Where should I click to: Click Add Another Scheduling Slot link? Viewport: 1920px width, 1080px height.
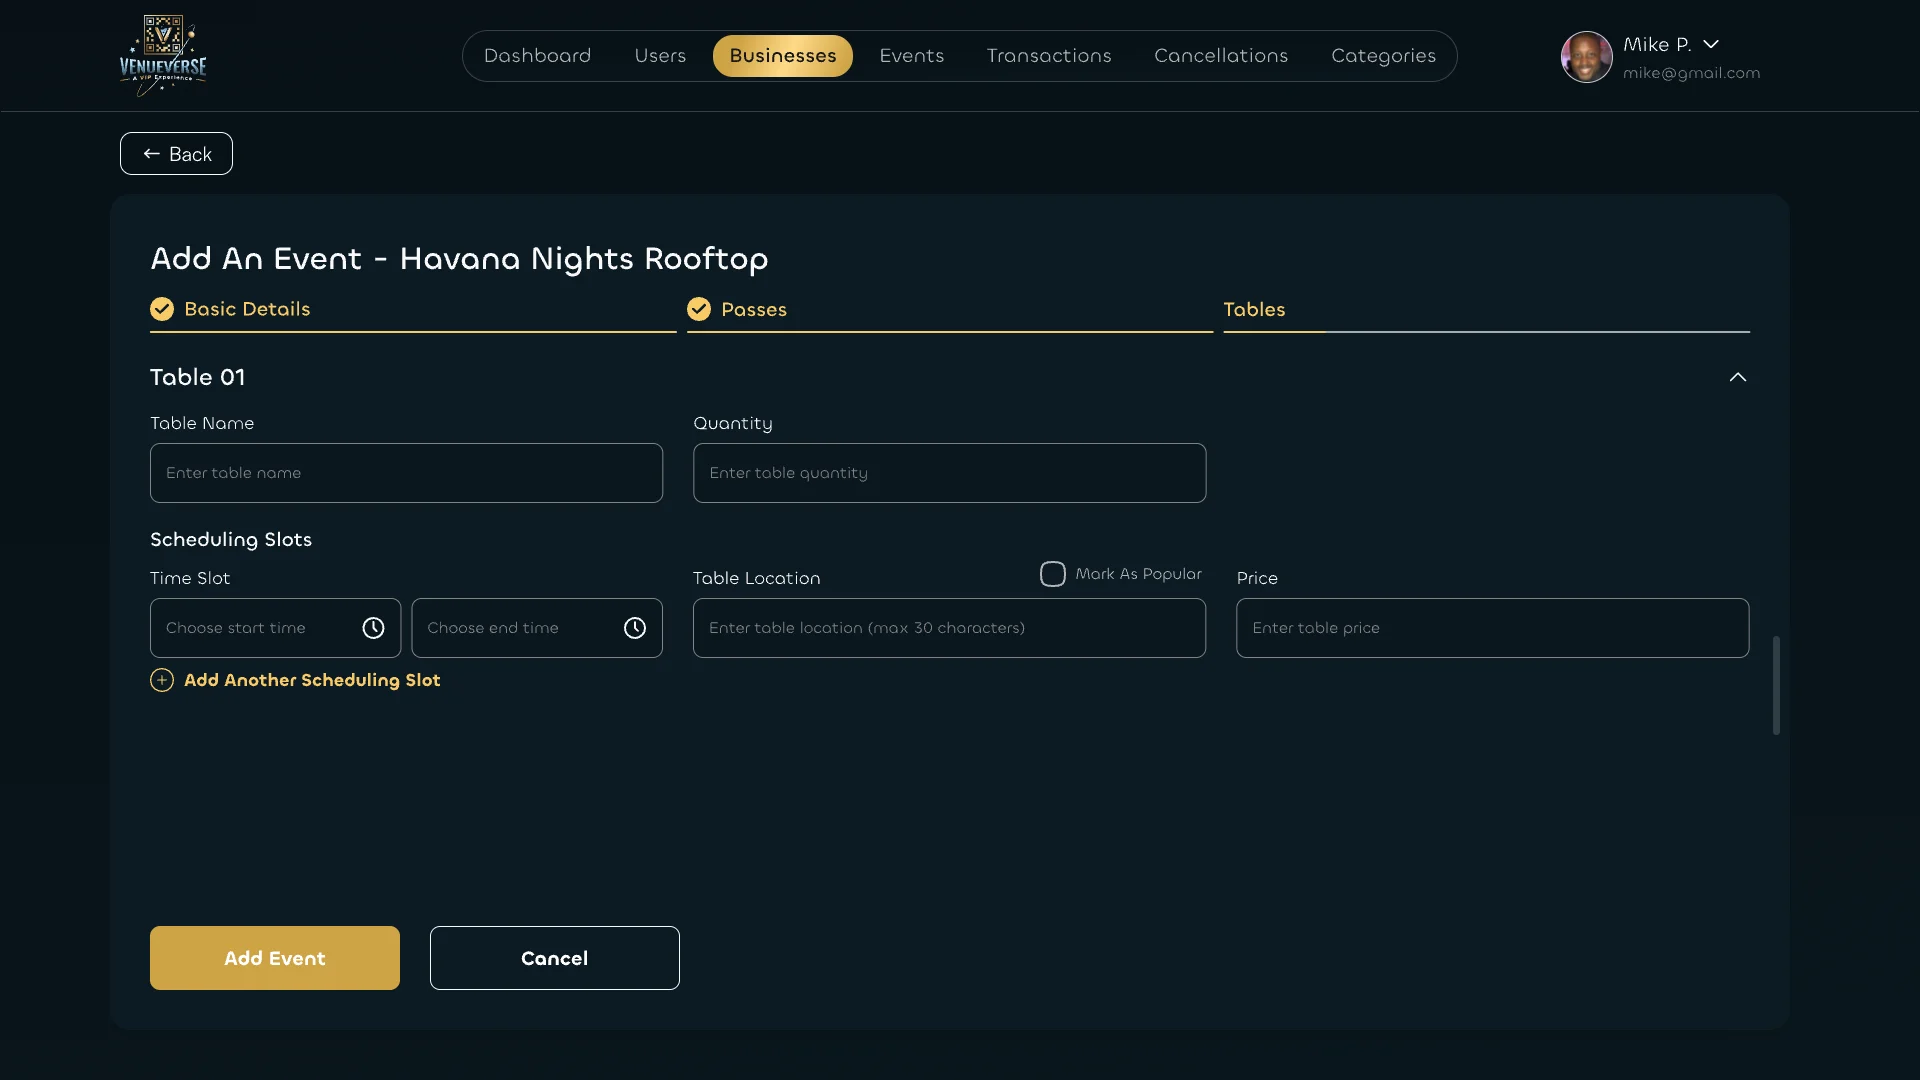(x=312, y=680)
